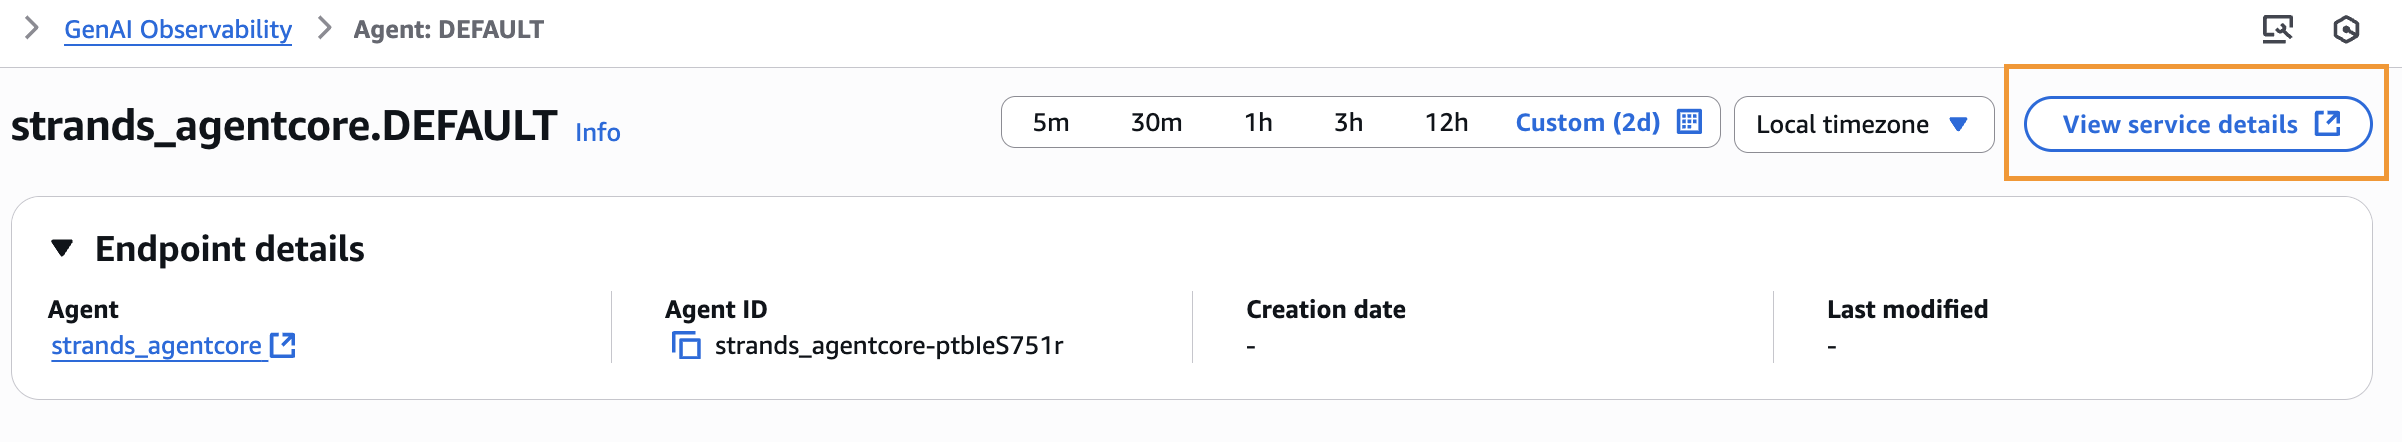
Task: Click the calendar icon beside Custom (2d)
Action: click(x=1689, y=122)
